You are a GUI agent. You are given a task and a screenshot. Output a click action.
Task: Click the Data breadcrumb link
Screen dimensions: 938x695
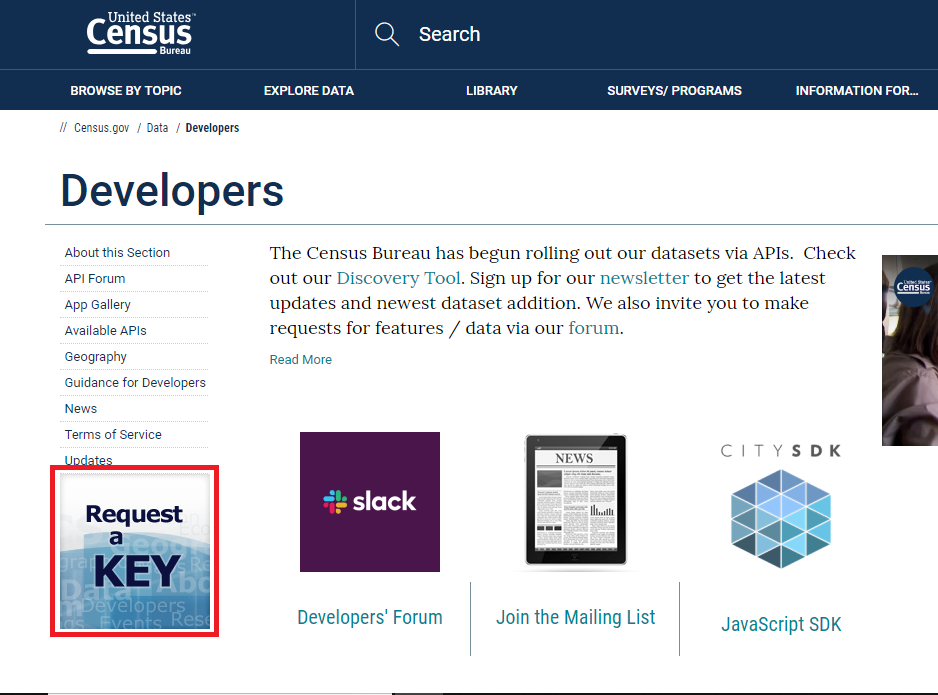point(156,127)
